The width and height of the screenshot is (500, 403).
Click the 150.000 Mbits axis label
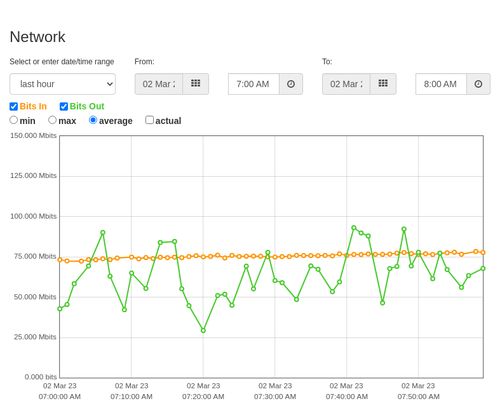tap(33, 136)
